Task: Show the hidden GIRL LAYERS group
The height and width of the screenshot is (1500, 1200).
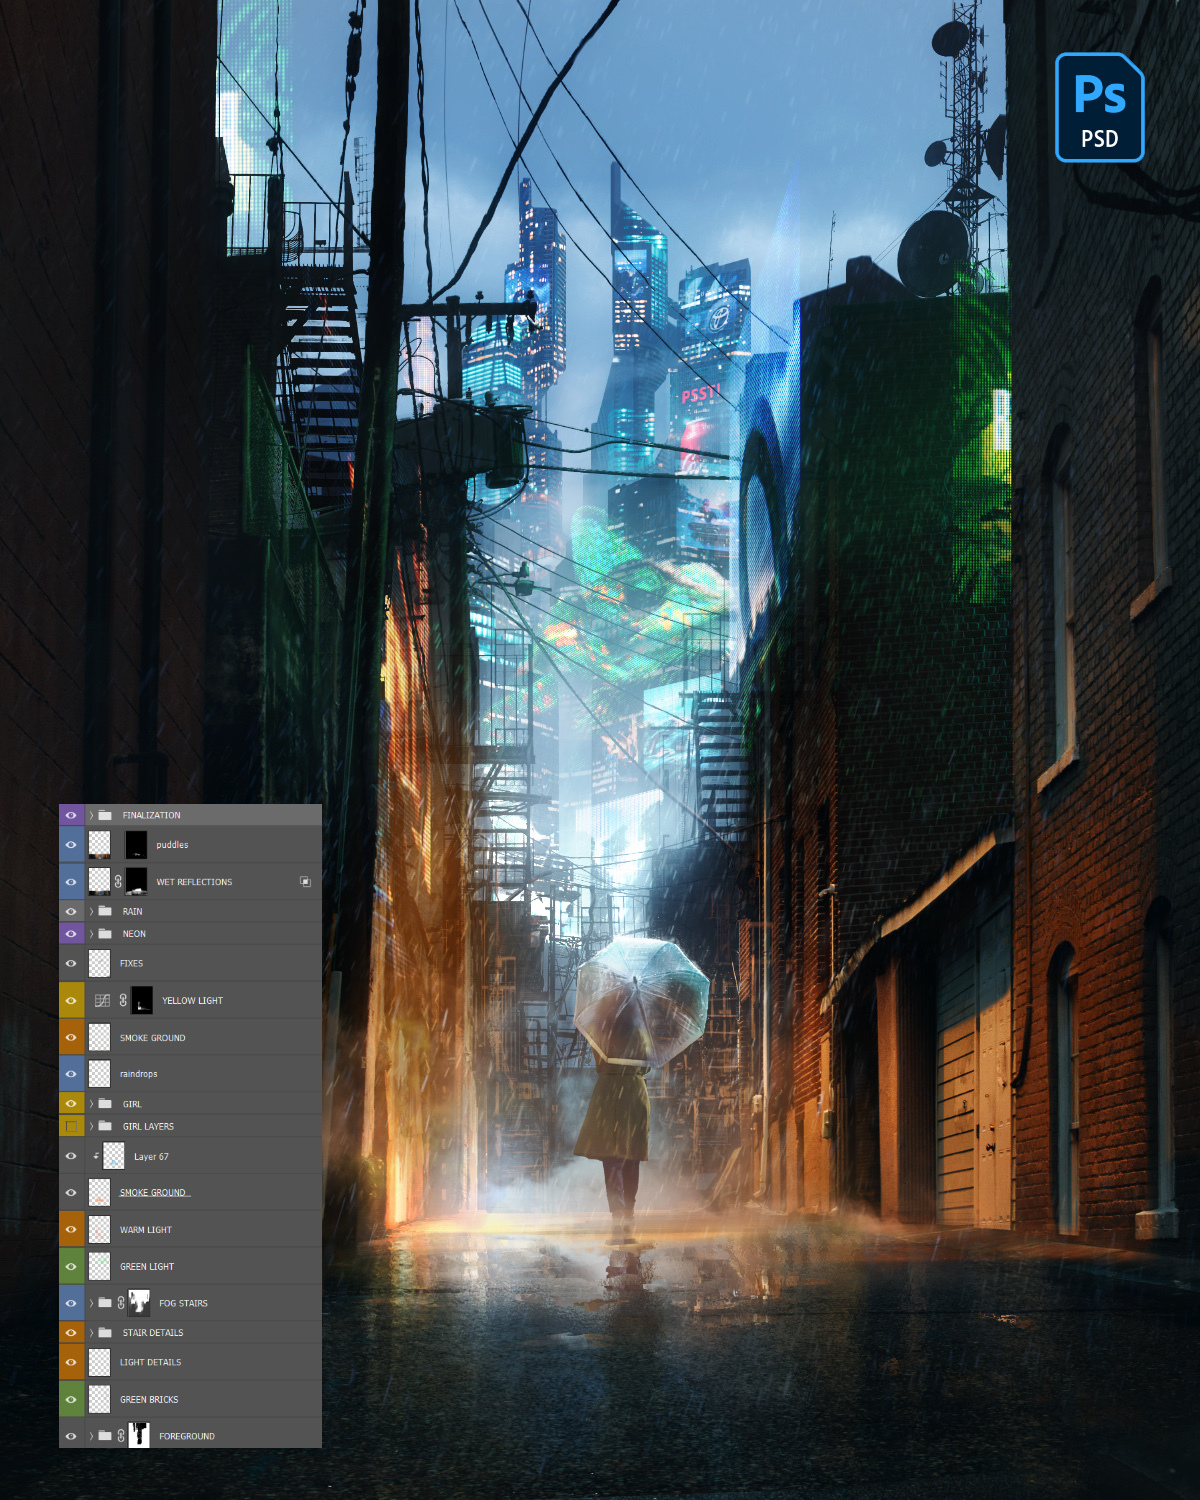Action: pos(71,1126)
